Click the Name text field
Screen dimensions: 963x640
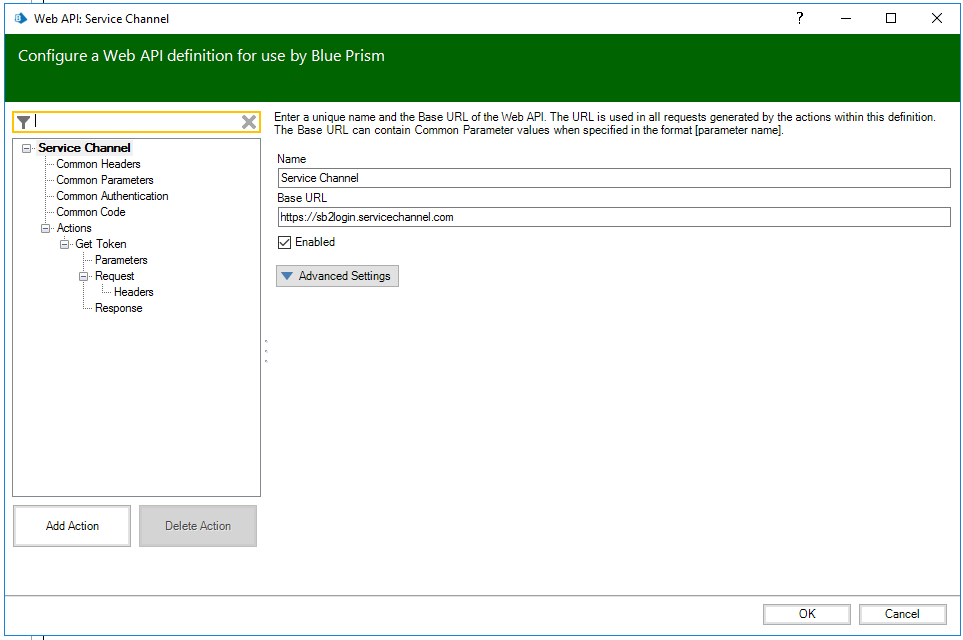coord(613,178)
